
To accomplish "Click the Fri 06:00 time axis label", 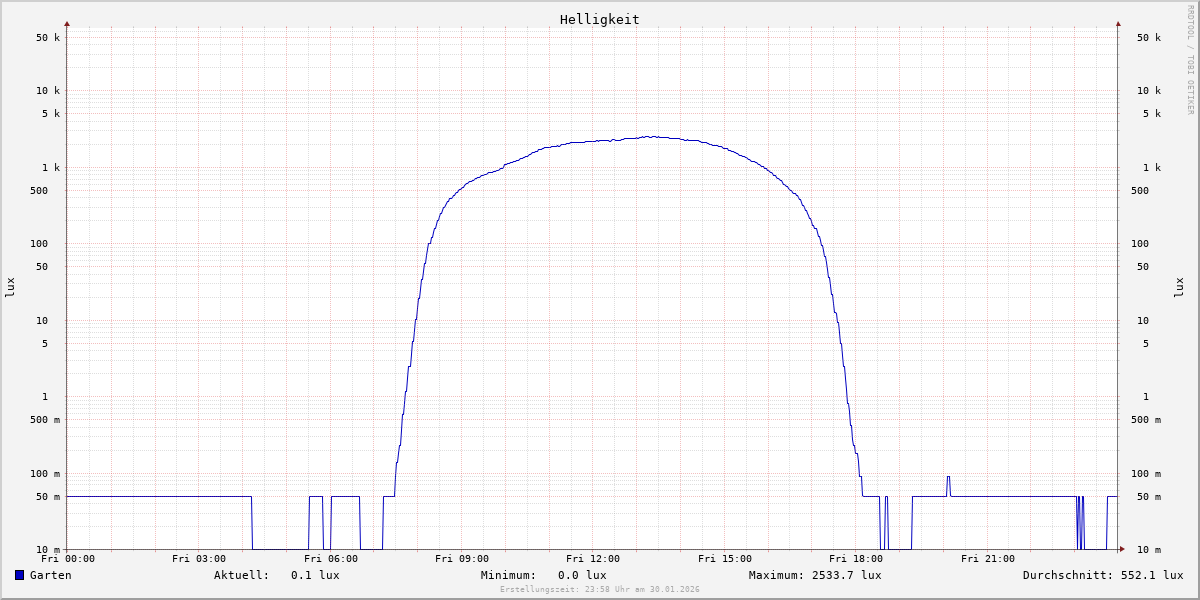I will [330, 559].
